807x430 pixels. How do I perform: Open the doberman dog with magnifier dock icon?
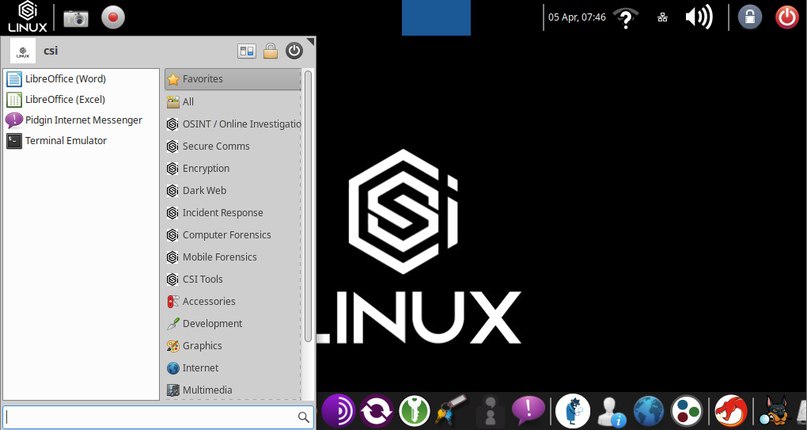click(775, 411)
